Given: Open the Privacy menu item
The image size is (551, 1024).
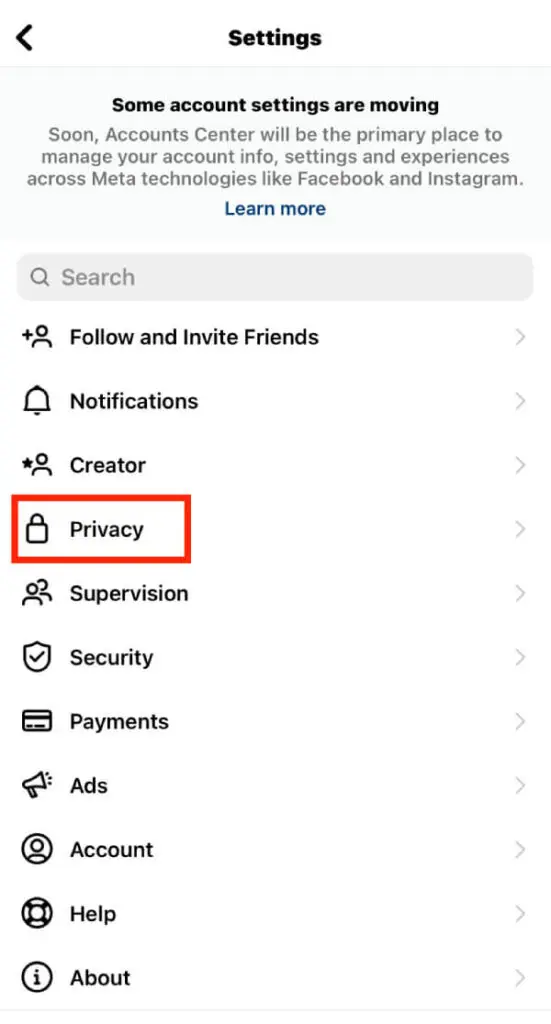Looking at the screenshot, I should pyautogui.click(x=276, y=529).
